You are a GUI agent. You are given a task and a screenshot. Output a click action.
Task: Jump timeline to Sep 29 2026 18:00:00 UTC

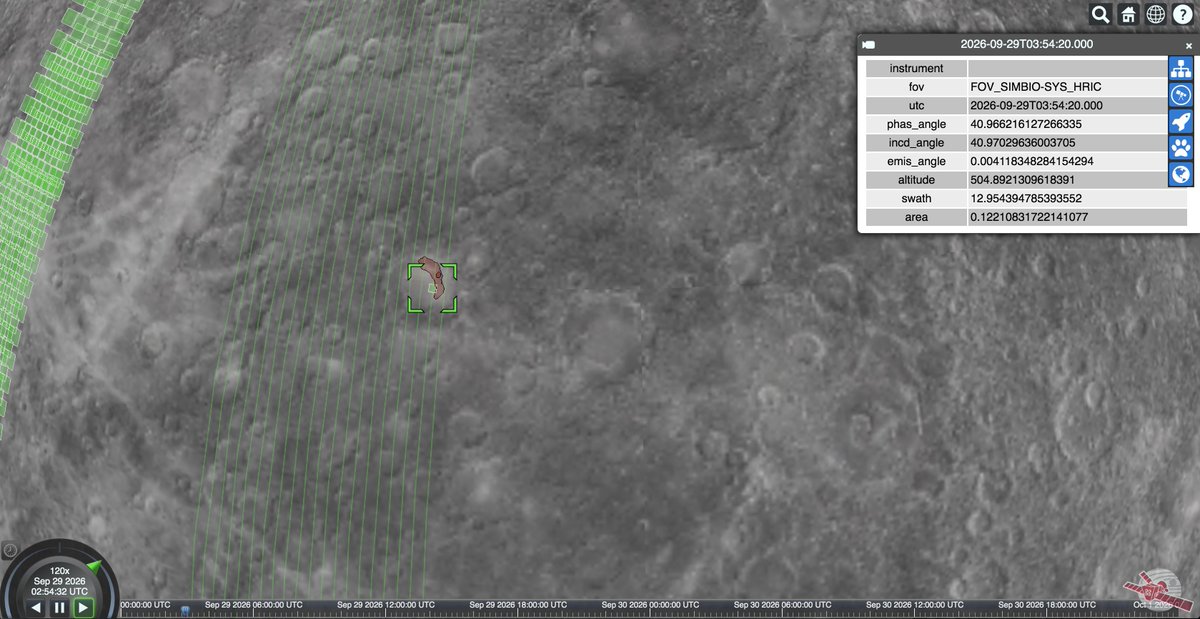[x=518, y=605]
